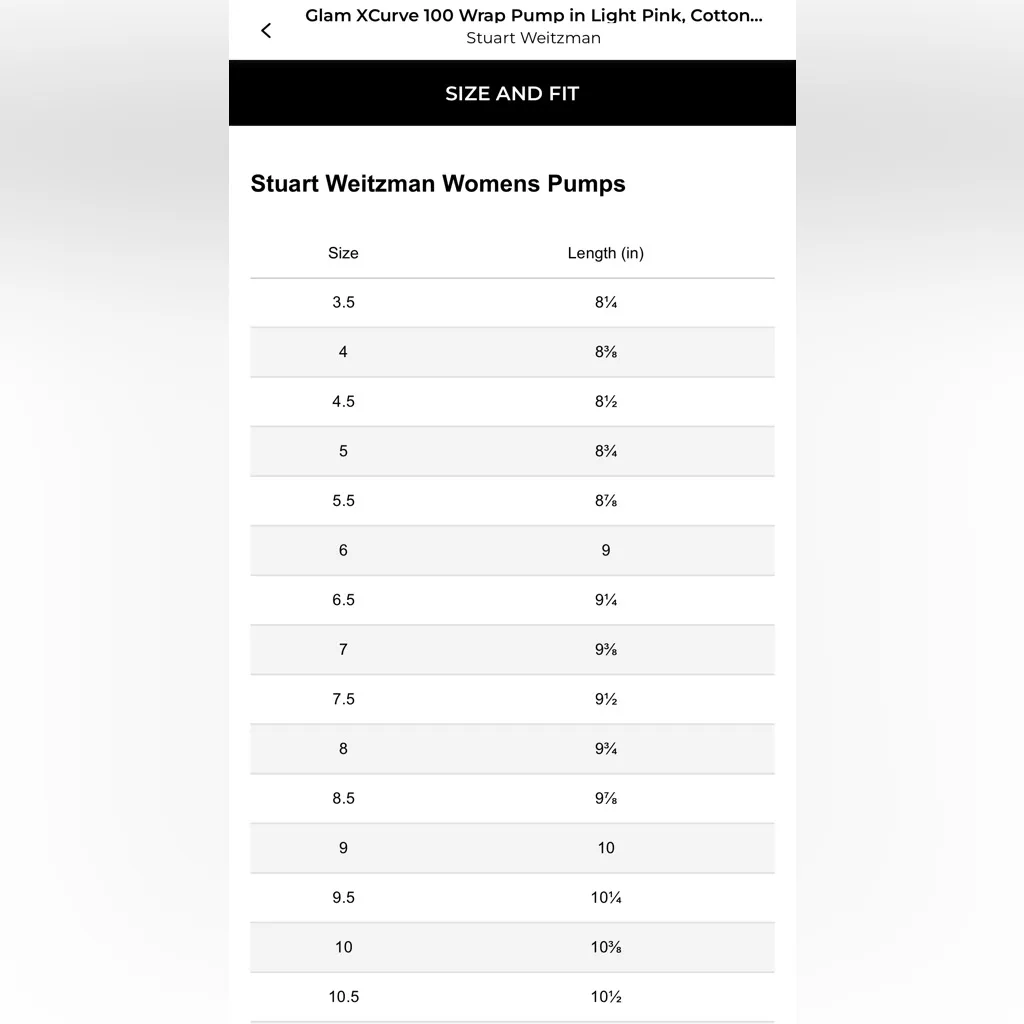The width and height of the screenshot is (1024, 1024).
Task: Open the Stuart Weitzman brand link under the title
Action: 533,38
